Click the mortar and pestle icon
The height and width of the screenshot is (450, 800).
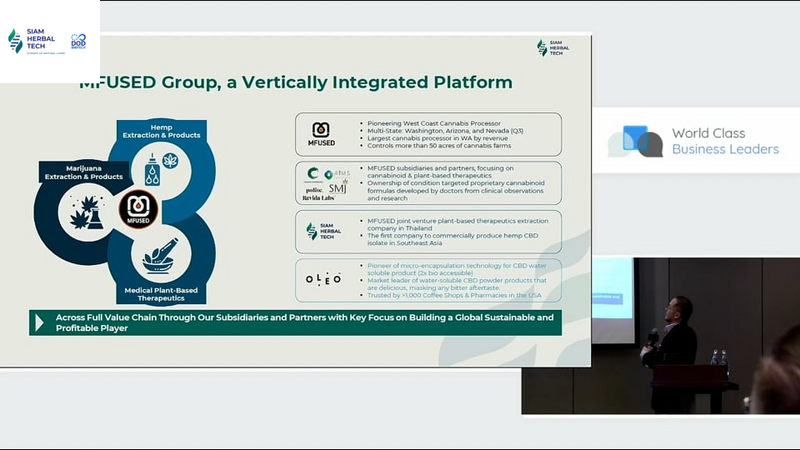coord(161,255)
